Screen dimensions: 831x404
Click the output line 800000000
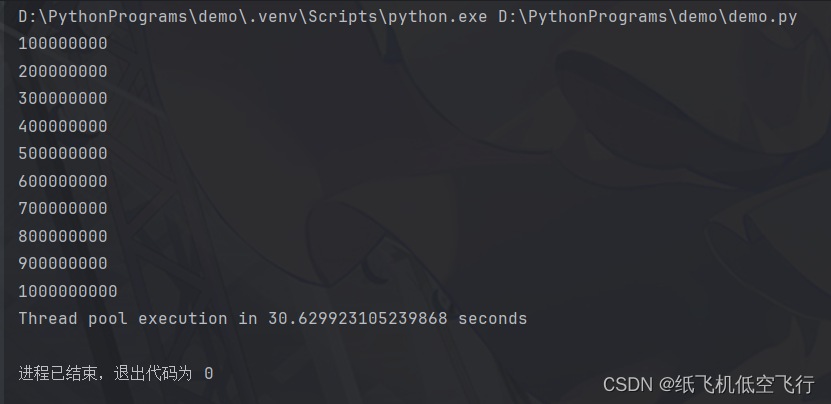(63, 236)
